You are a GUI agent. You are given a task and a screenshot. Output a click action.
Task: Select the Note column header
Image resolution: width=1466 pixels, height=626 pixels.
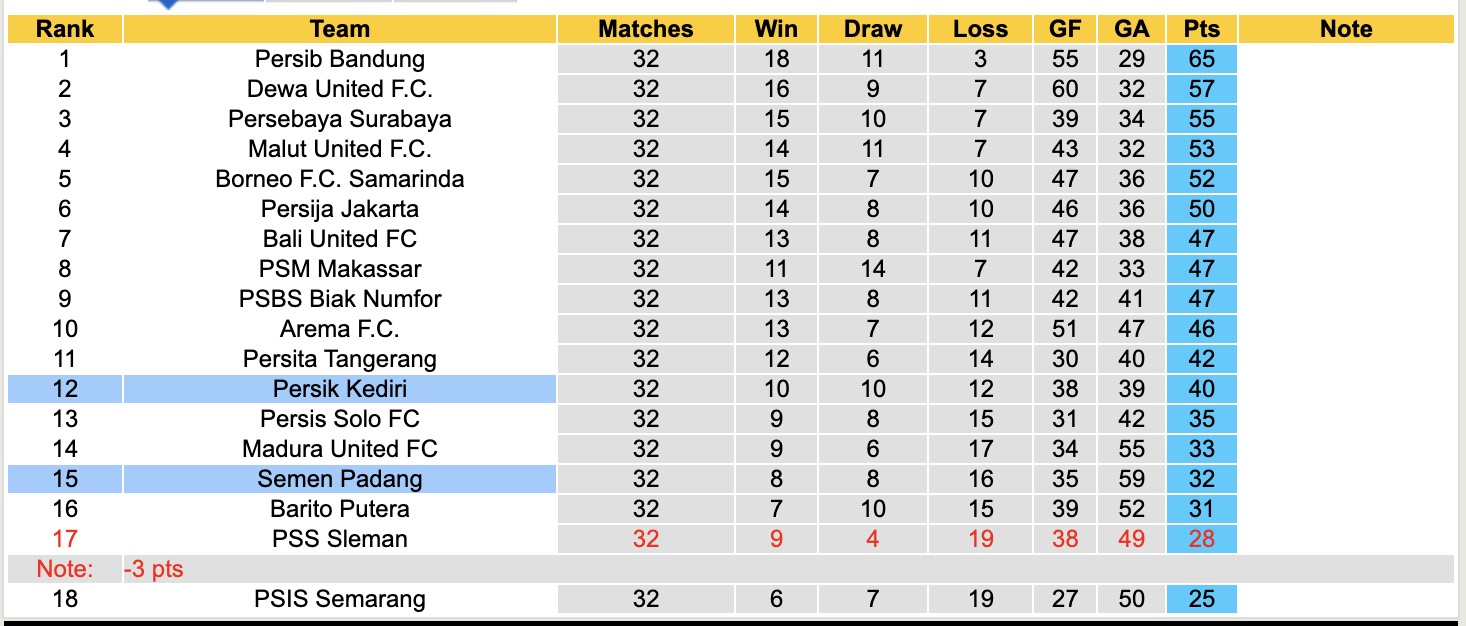(1346, 29)
